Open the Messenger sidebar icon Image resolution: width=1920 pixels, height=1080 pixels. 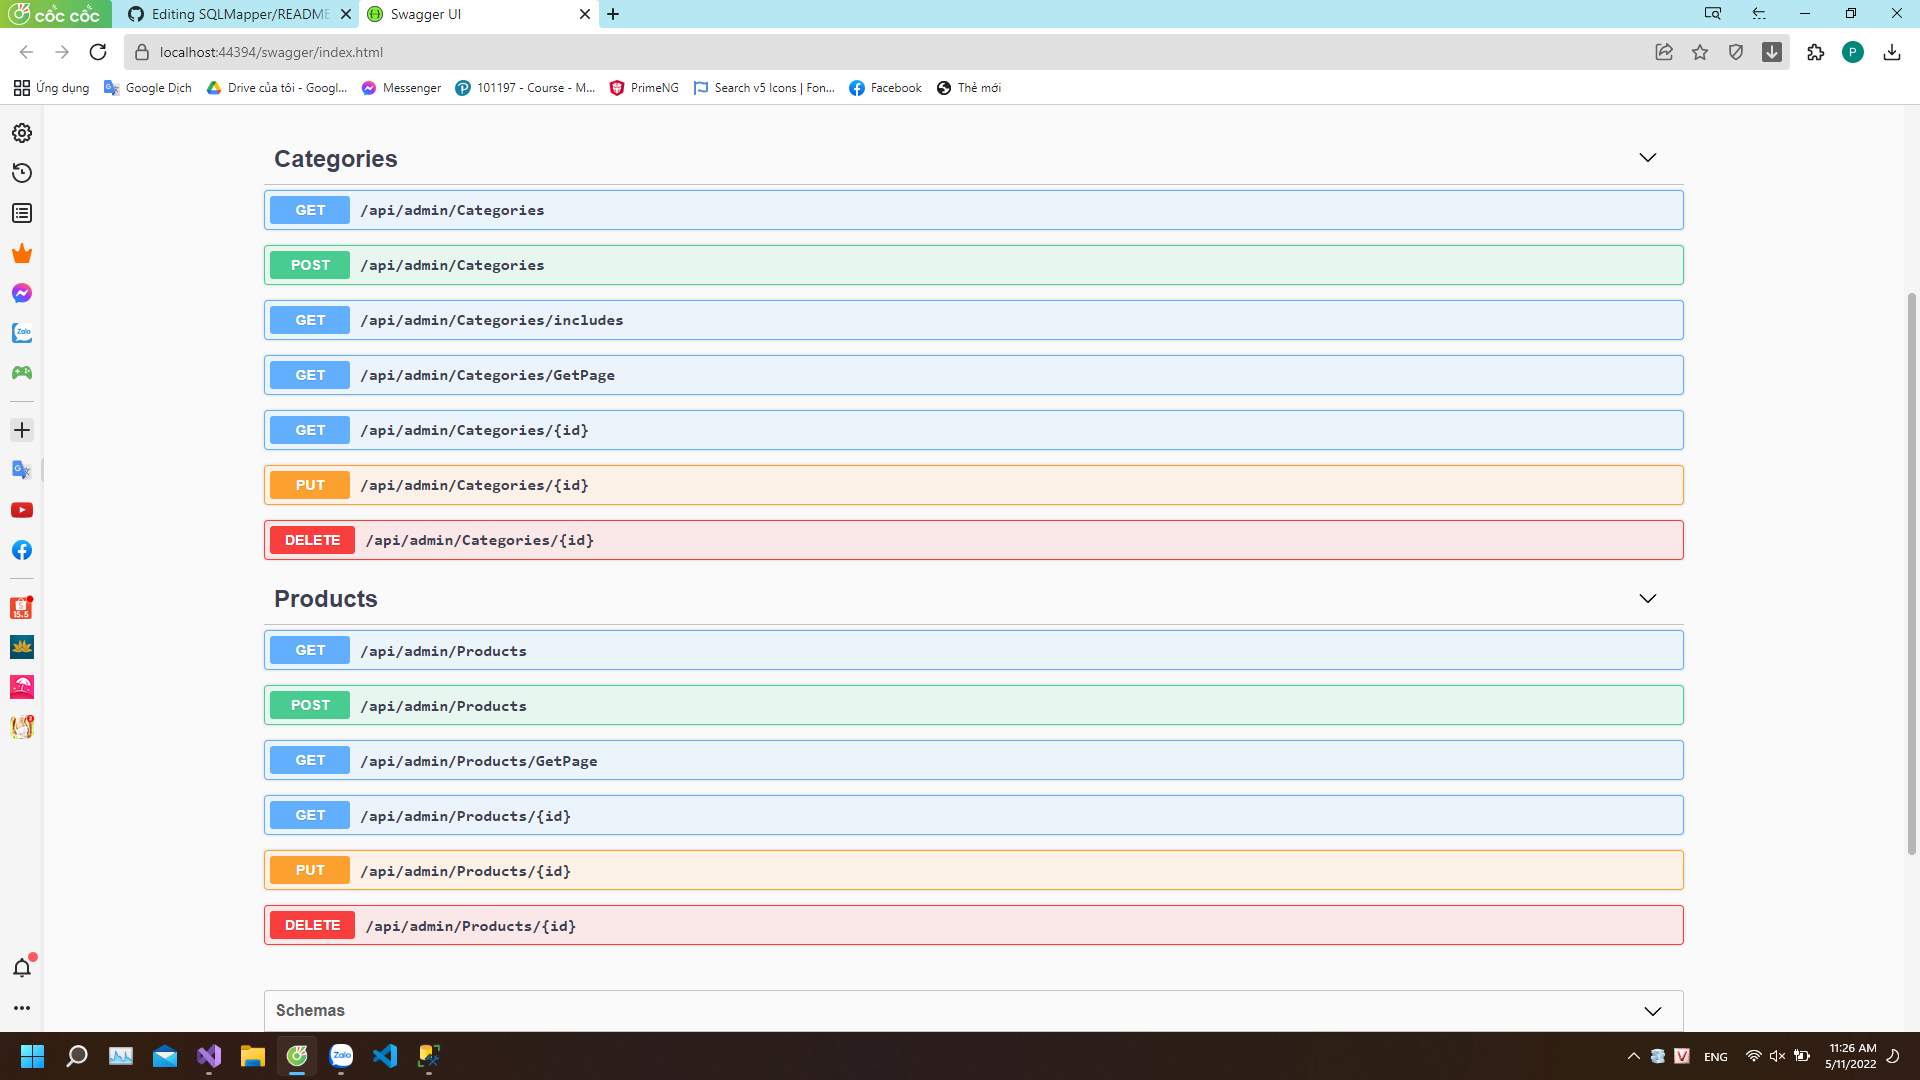21,293
